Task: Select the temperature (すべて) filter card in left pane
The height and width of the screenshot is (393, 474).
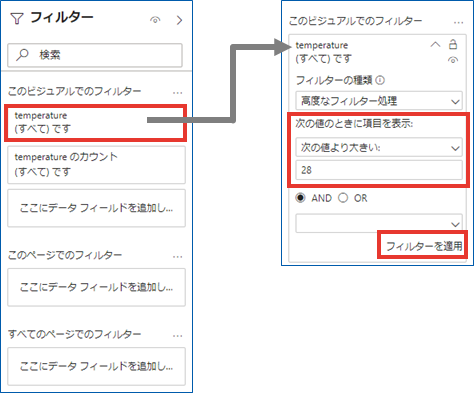Action: pos(95,123)
